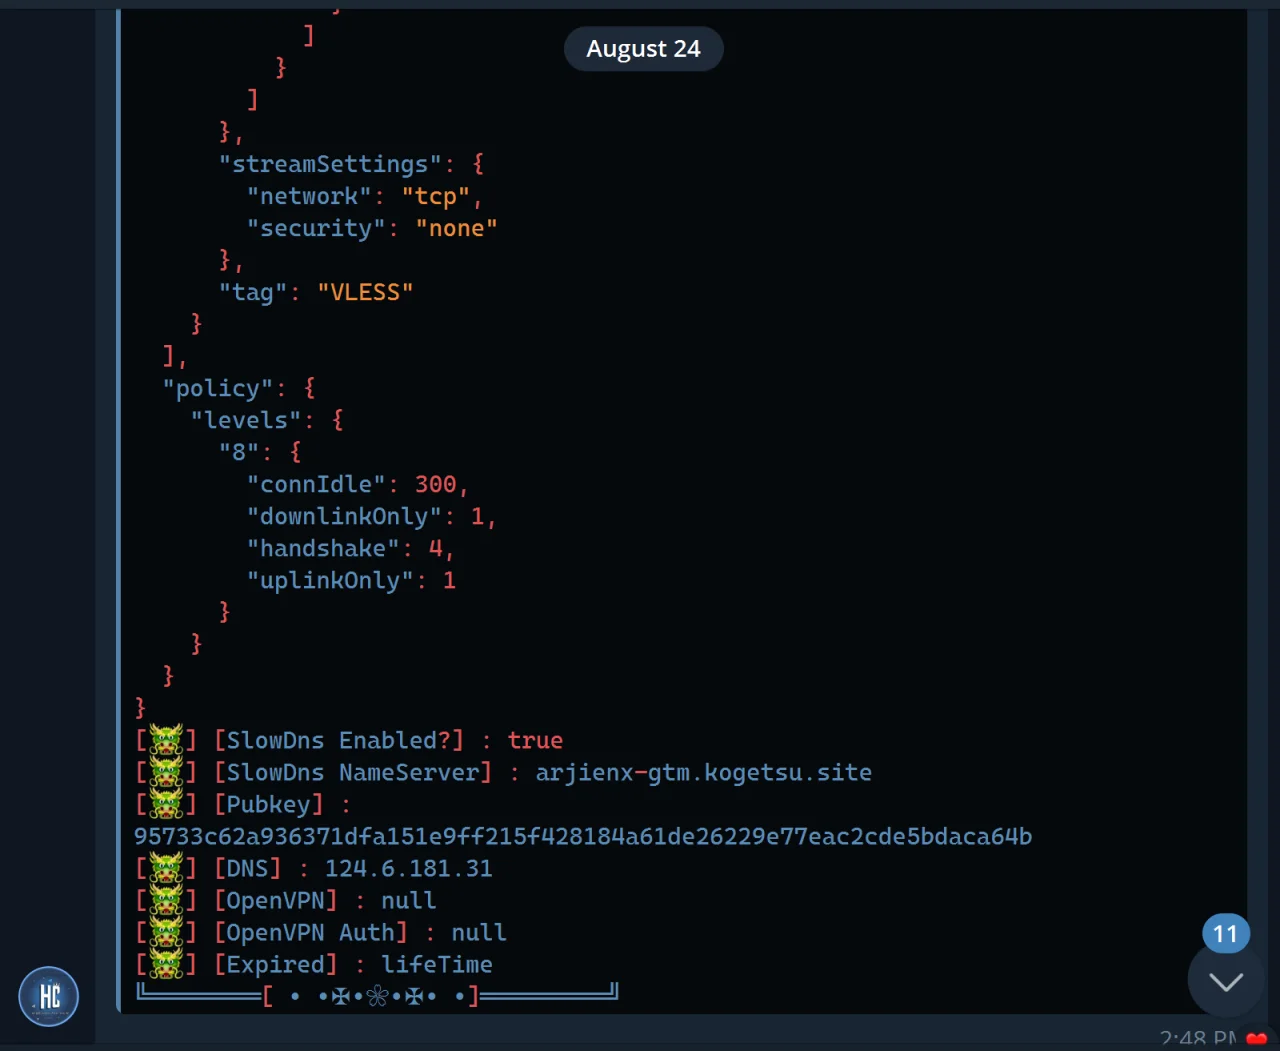Open the HC channel avatar
The width and height of the screenshot is (1280, 1051).
coord(48,996)
